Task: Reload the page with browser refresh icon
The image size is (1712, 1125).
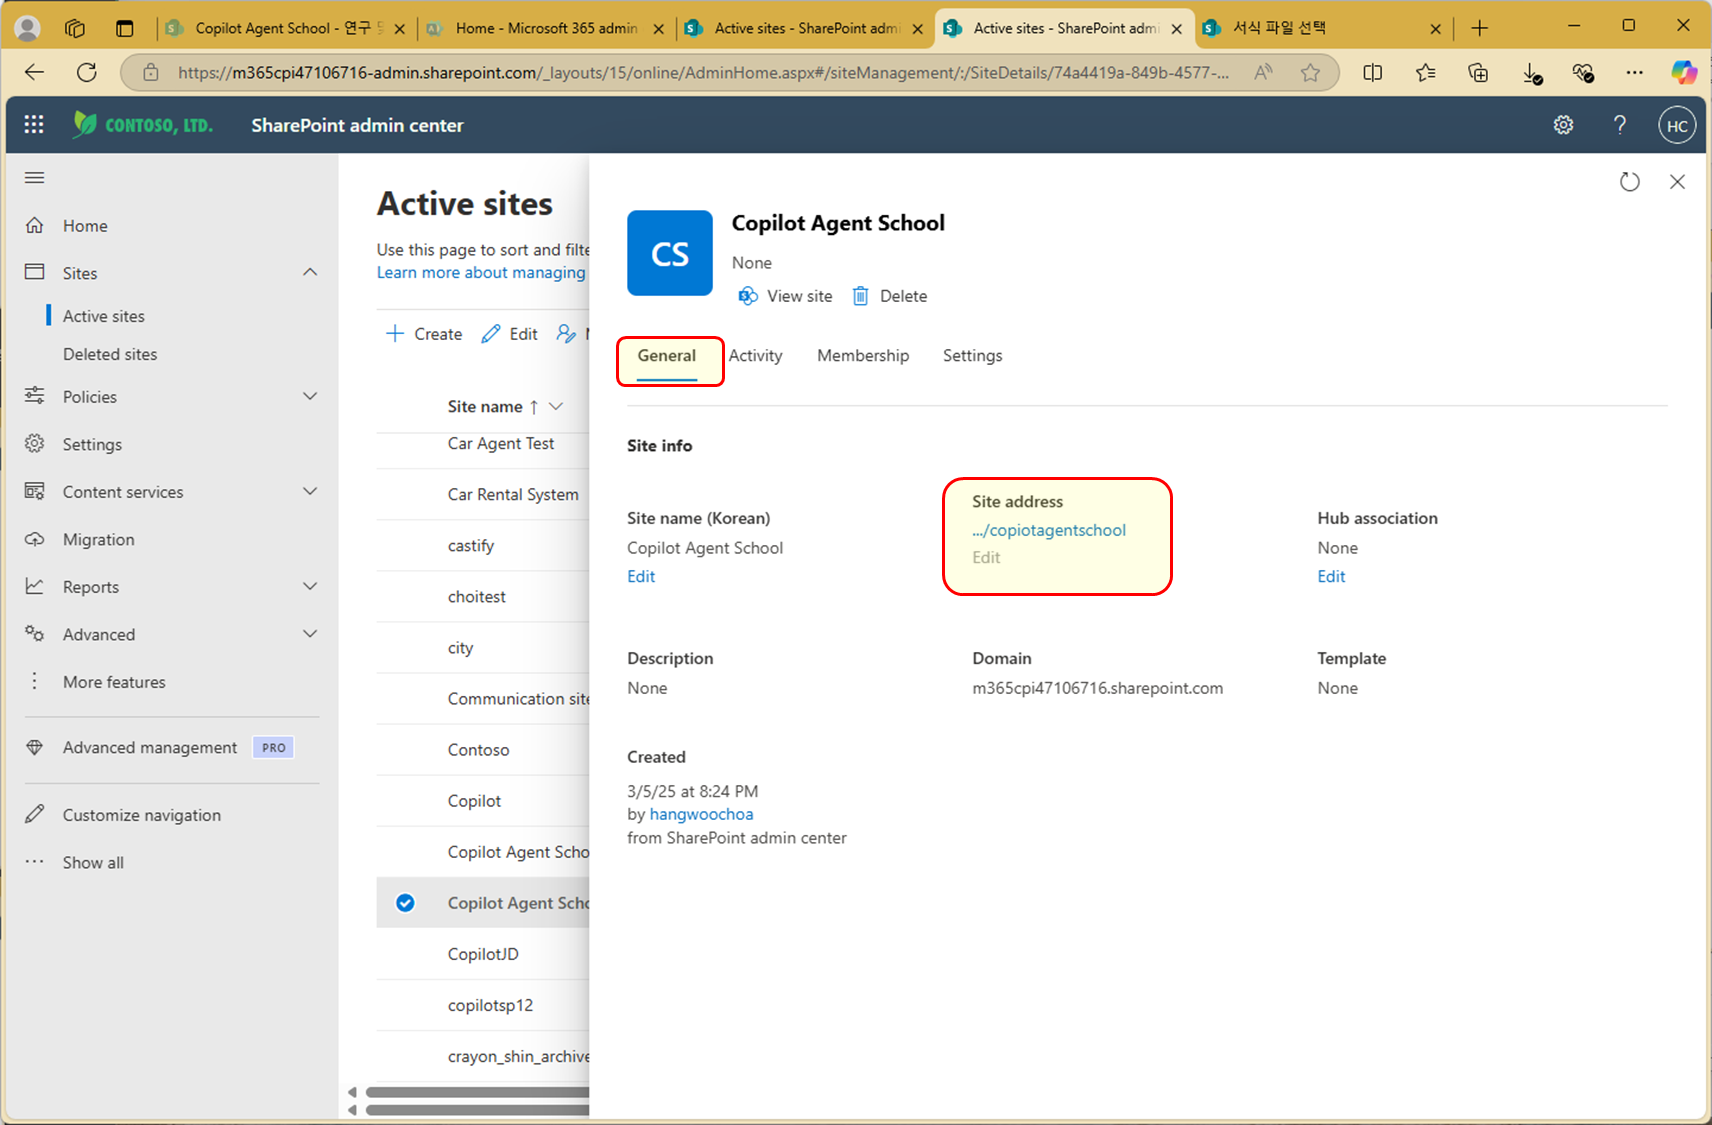Action: [x=87, y=72]
